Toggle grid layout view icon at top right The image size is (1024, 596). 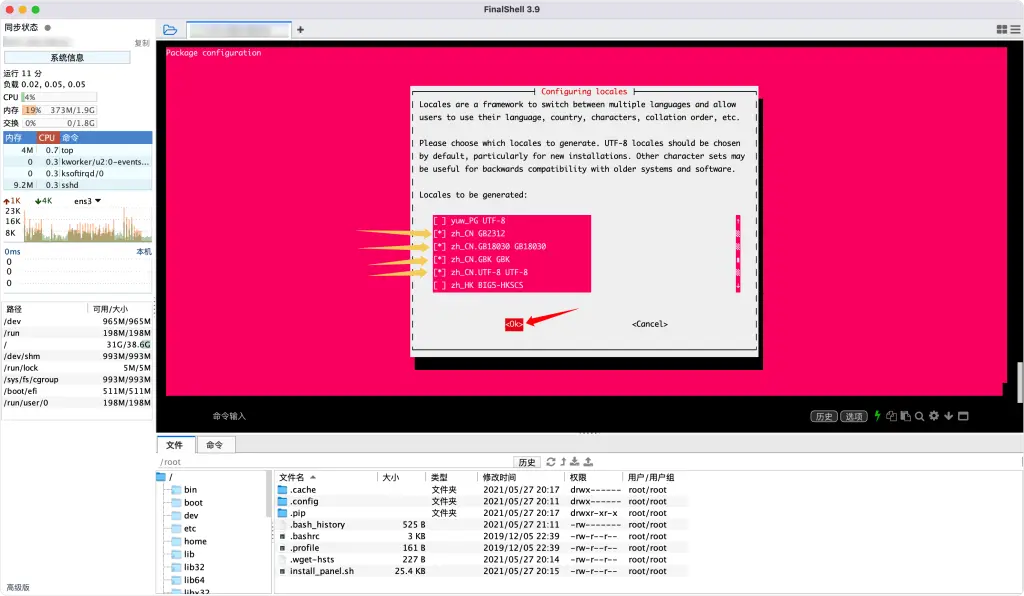tap(1001, 30)
